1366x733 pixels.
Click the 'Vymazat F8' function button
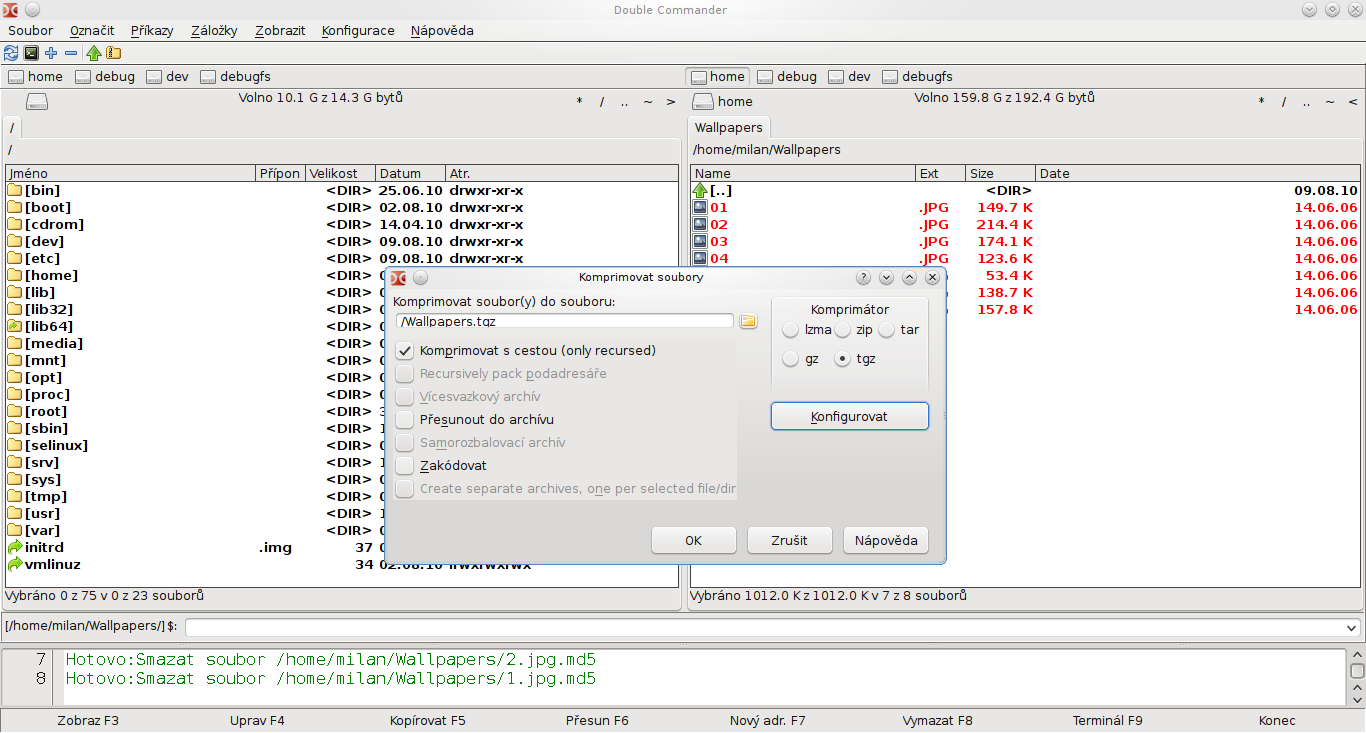(937, 720)
